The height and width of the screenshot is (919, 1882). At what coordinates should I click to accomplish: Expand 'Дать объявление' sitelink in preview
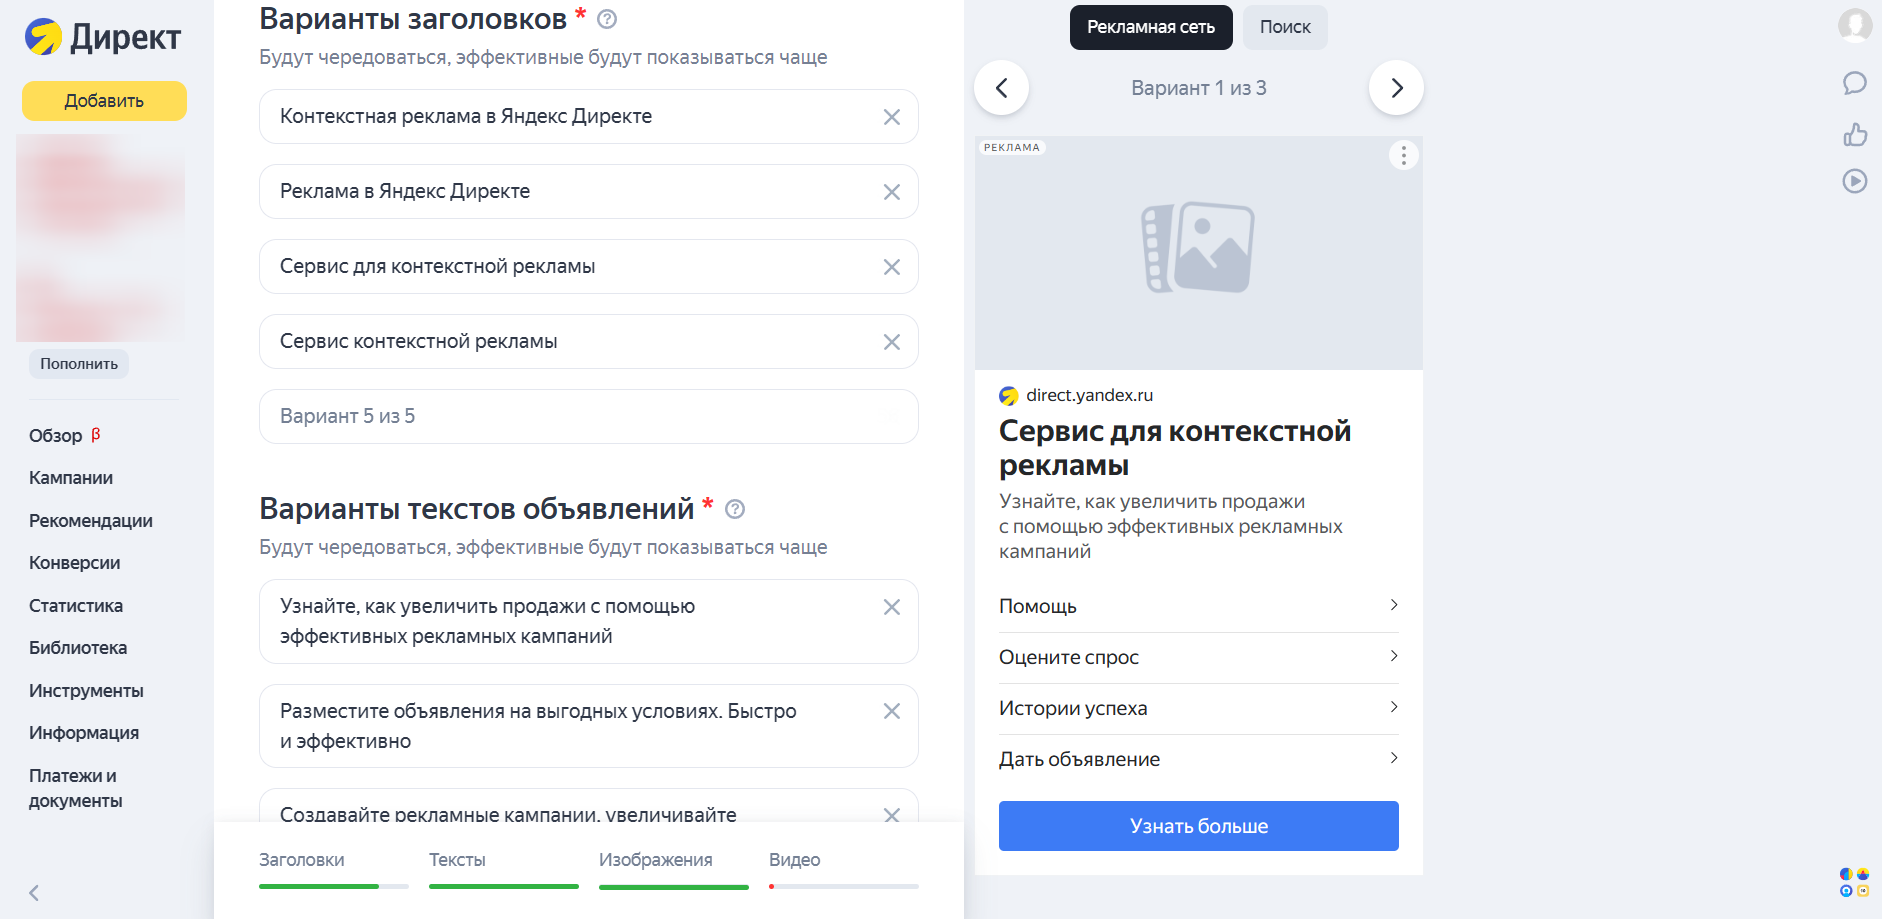click(1198, 759)
